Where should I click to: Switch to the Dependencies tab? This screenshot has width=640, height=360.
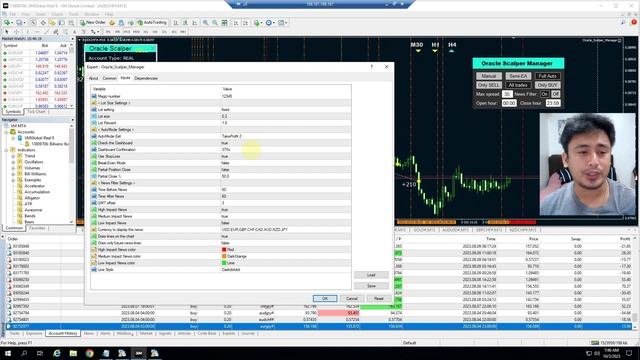146,78
